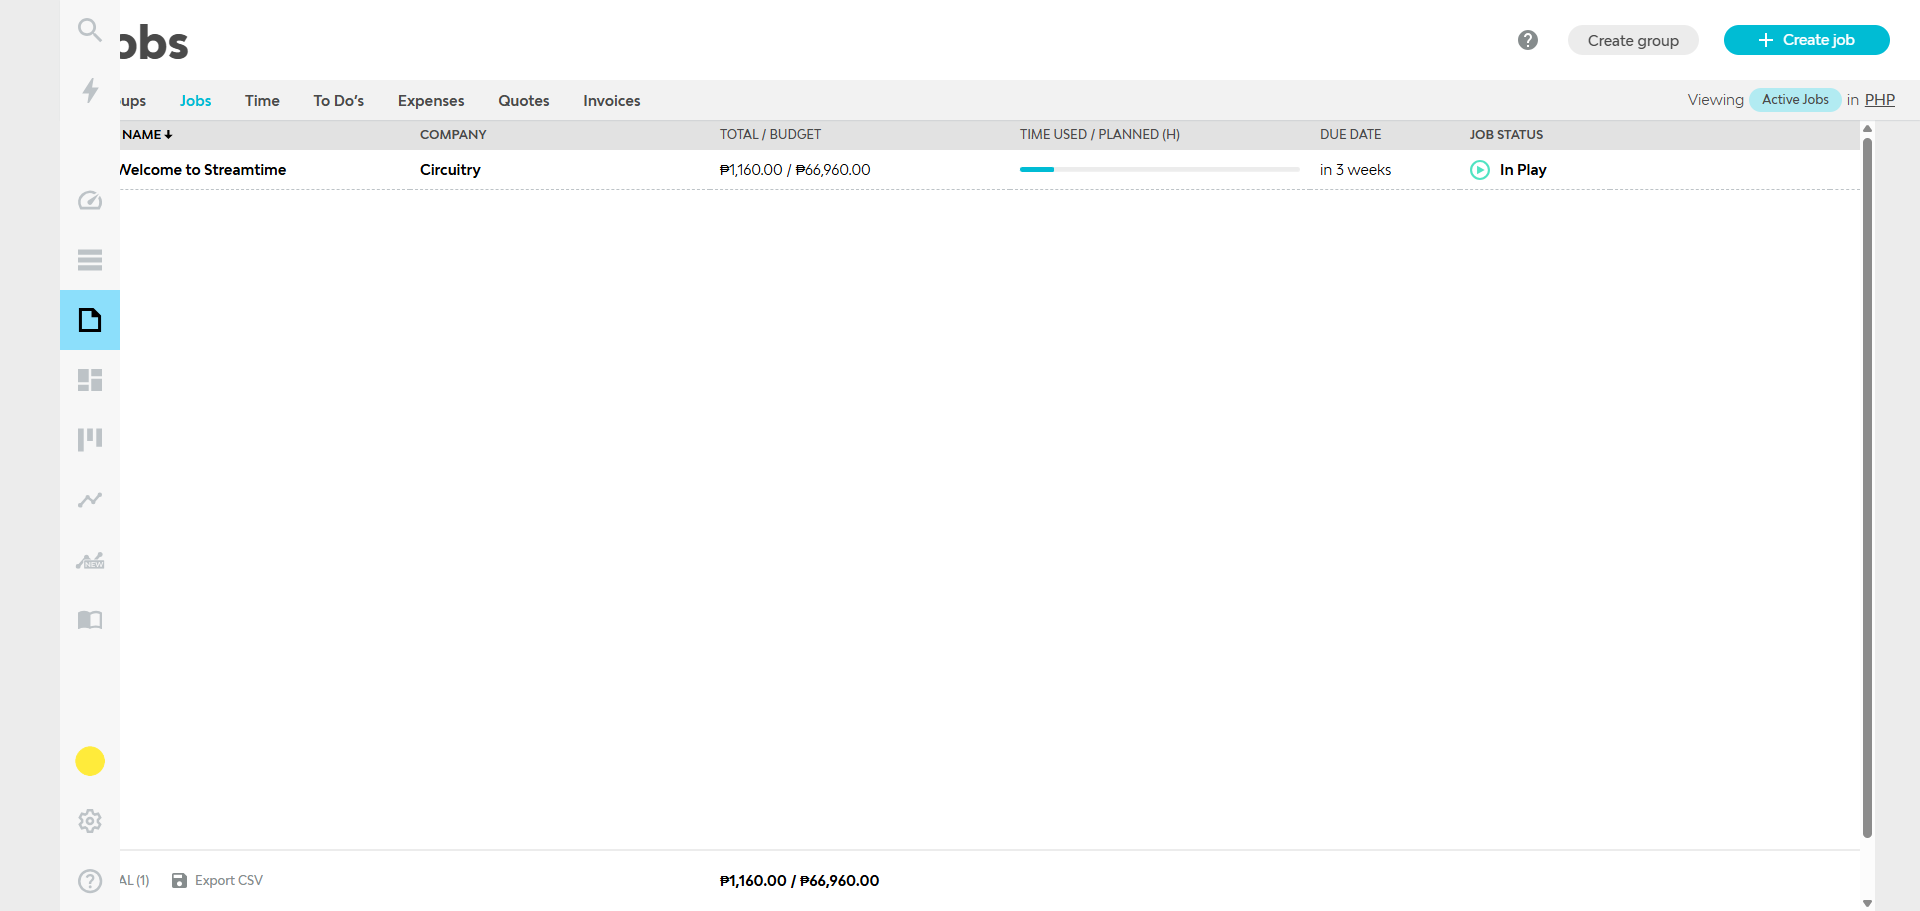Open the dashboard speedometer icon
Viewport: 1920px width, 911px height.
[90, 201]
